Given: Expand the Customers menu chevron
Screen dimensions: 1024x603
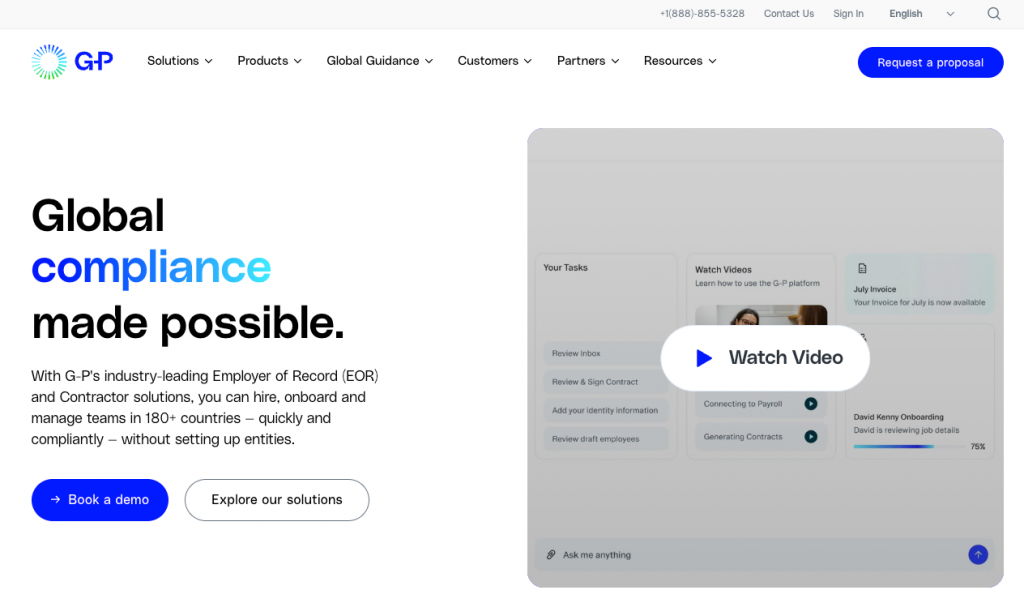Looking at the screenshot, I should 528,61.
